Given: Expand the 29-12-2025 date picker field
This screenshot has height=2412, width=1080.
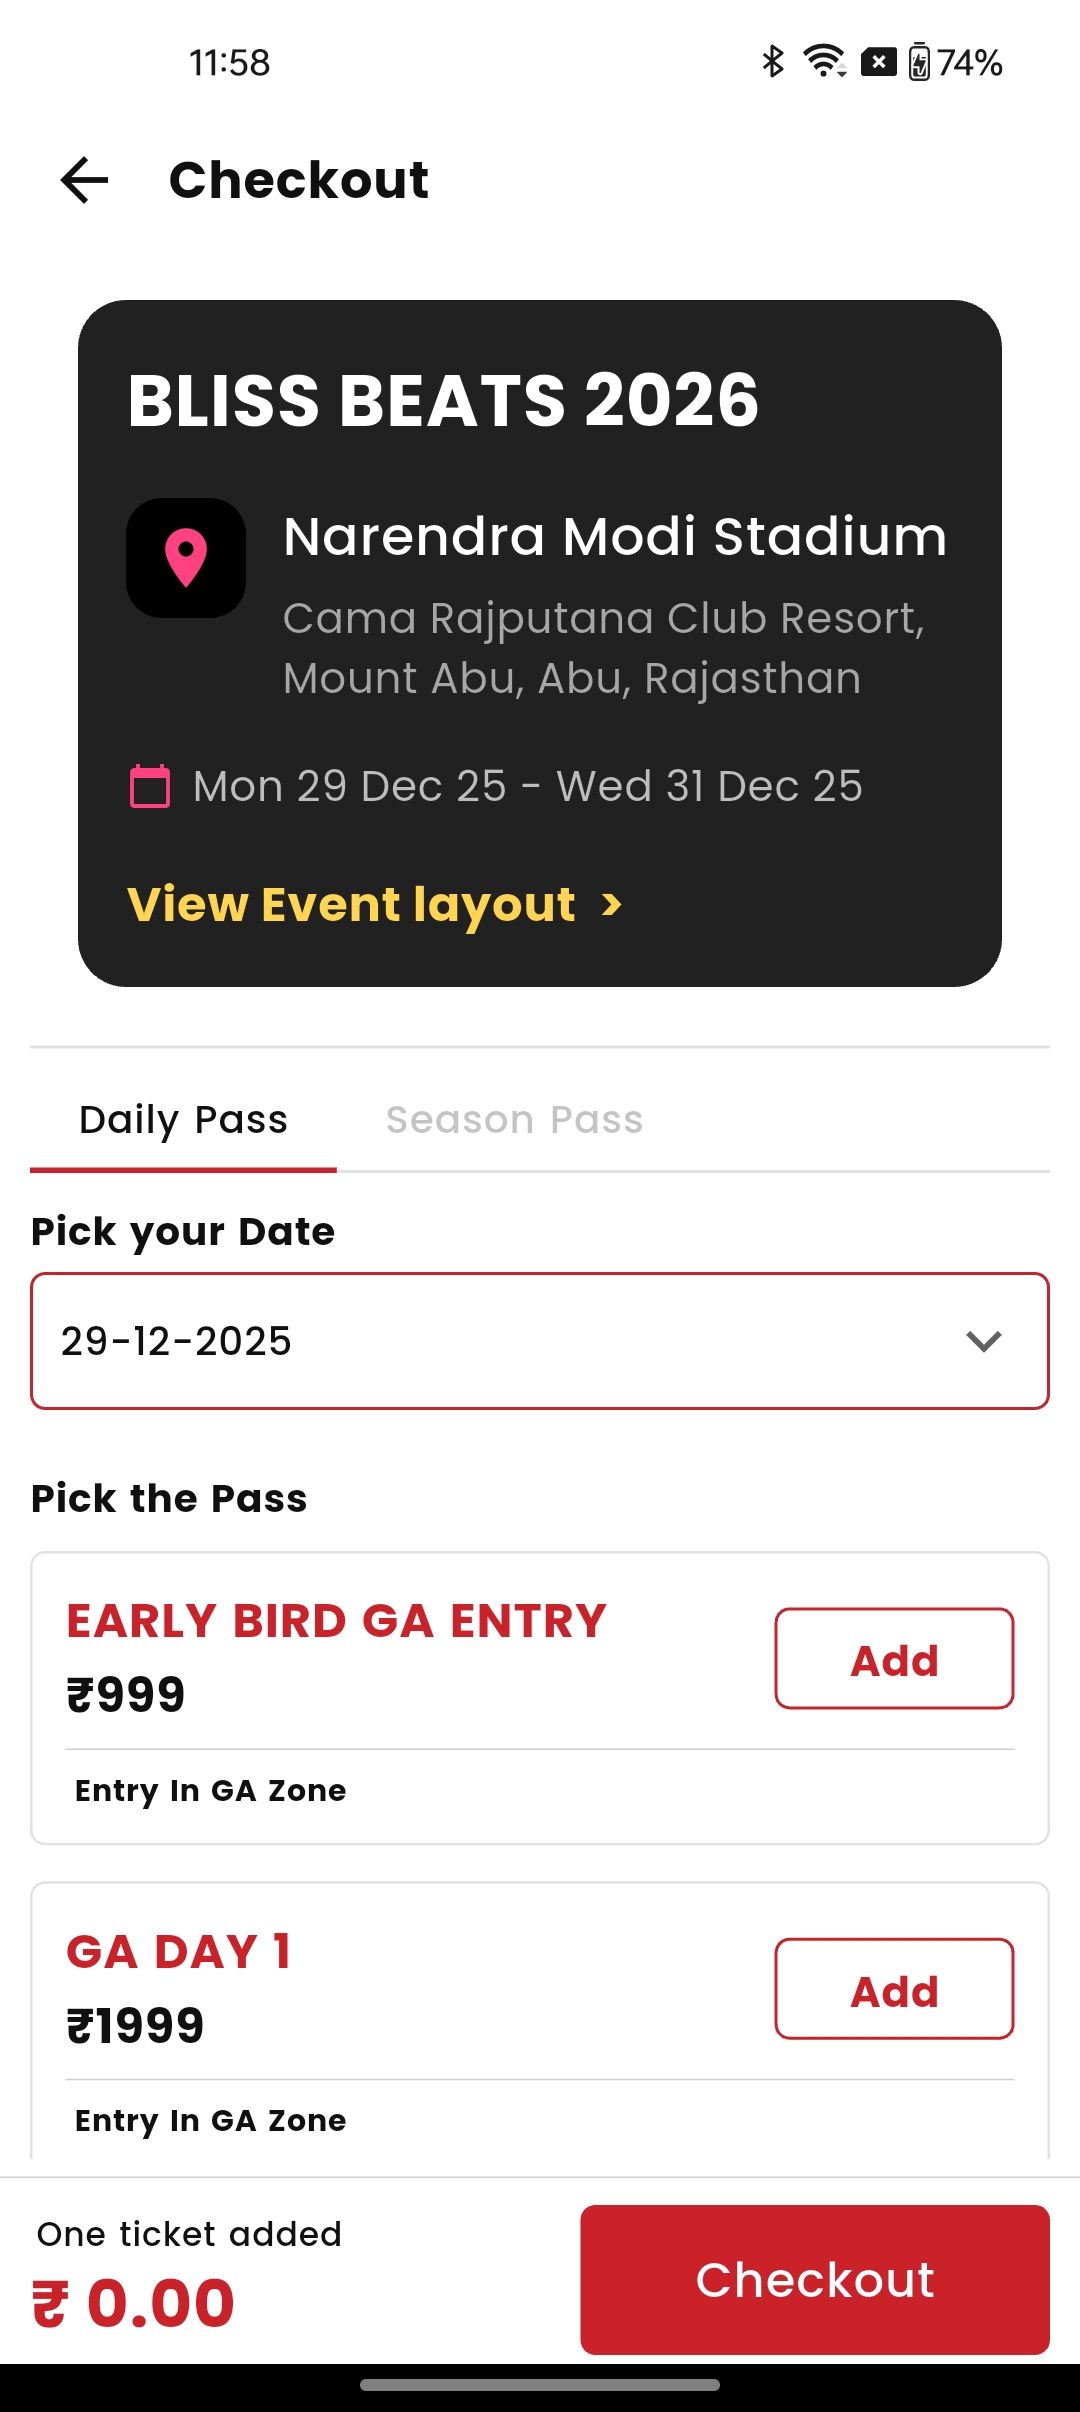Looking at the screenshot, I should [500, 1341].
